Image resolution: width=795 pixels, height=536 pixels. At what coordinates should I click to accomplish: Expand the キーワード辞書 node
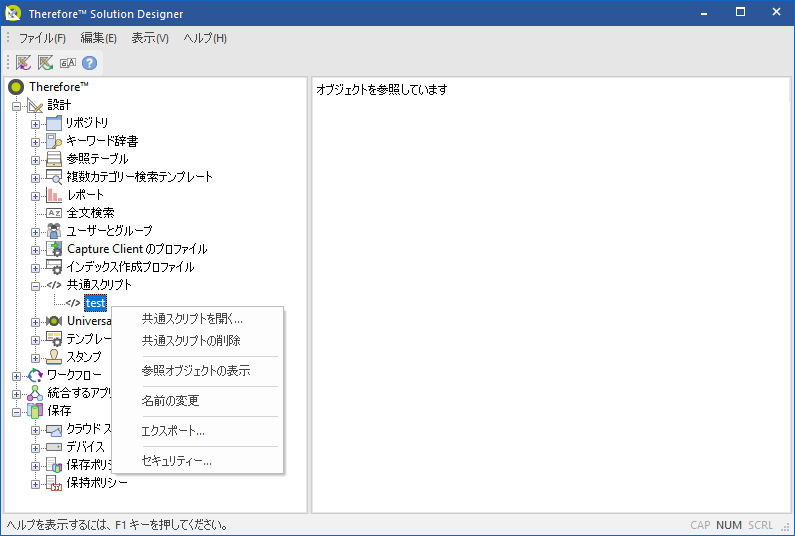[x=35, y=142]
